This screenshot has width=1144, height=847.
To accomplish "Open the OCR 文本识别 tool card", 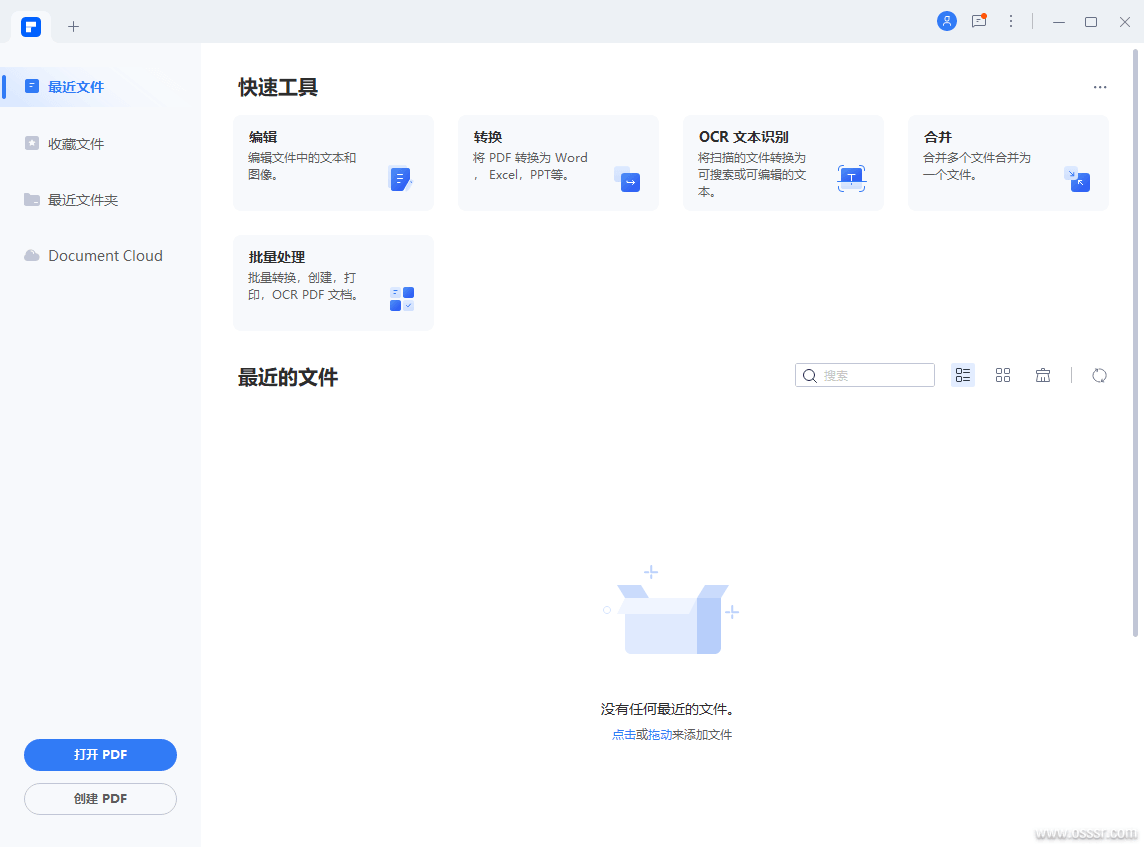I will click(x=783, y=163).
